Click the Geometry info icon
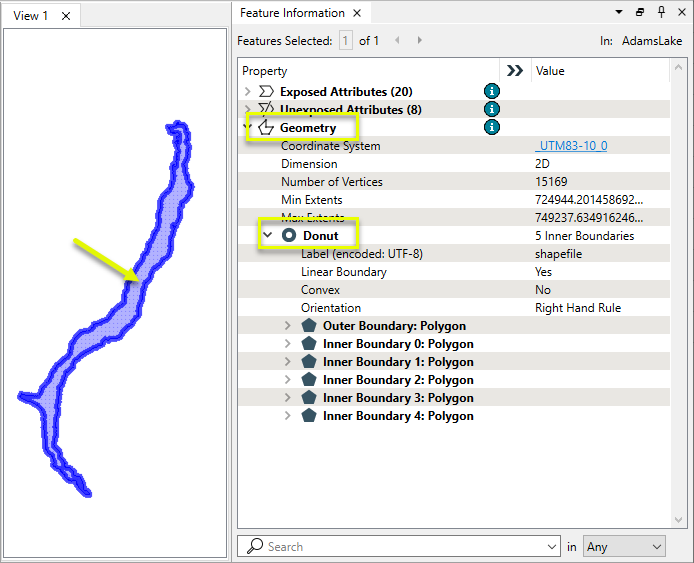This screenshot has width=694, height=563. coord(492,127)
